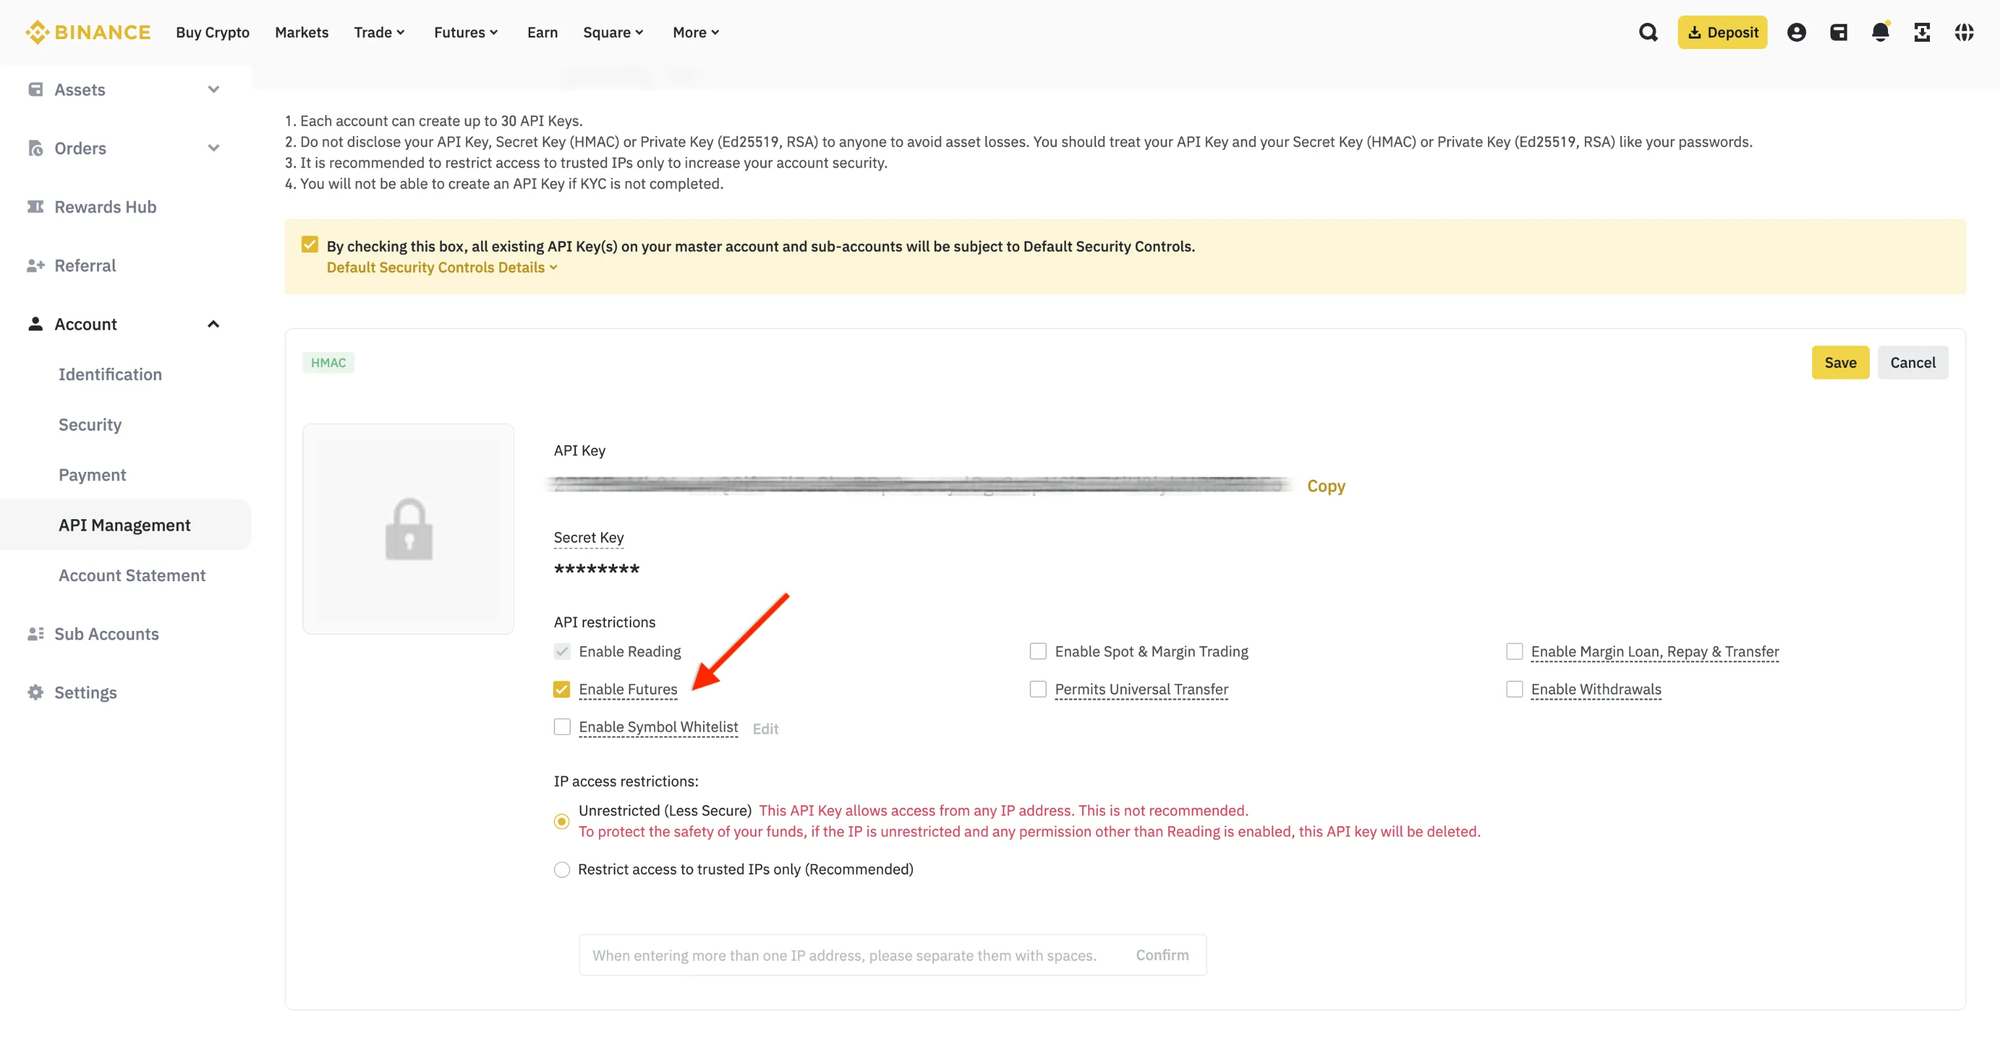Open the More dropdown menu

pos(696,32)
